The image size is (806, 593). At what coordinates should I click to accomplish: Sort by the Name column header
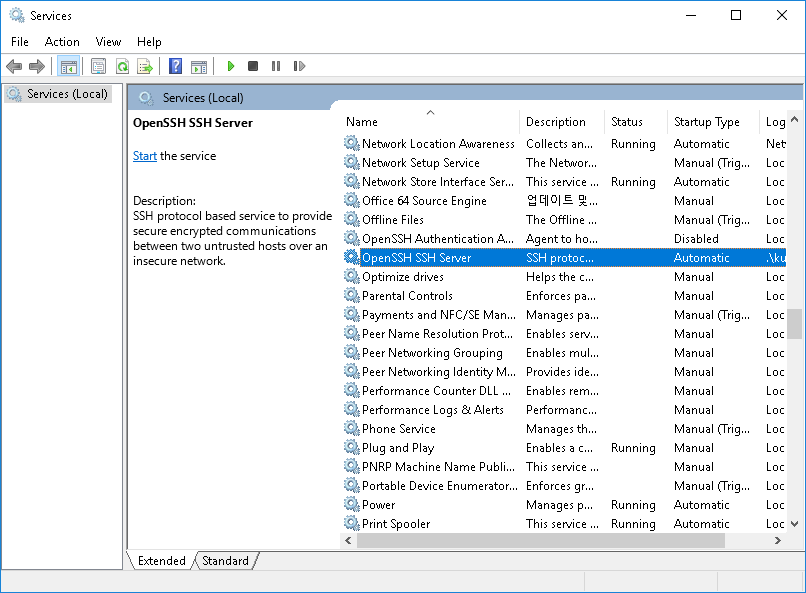[362, 122]
